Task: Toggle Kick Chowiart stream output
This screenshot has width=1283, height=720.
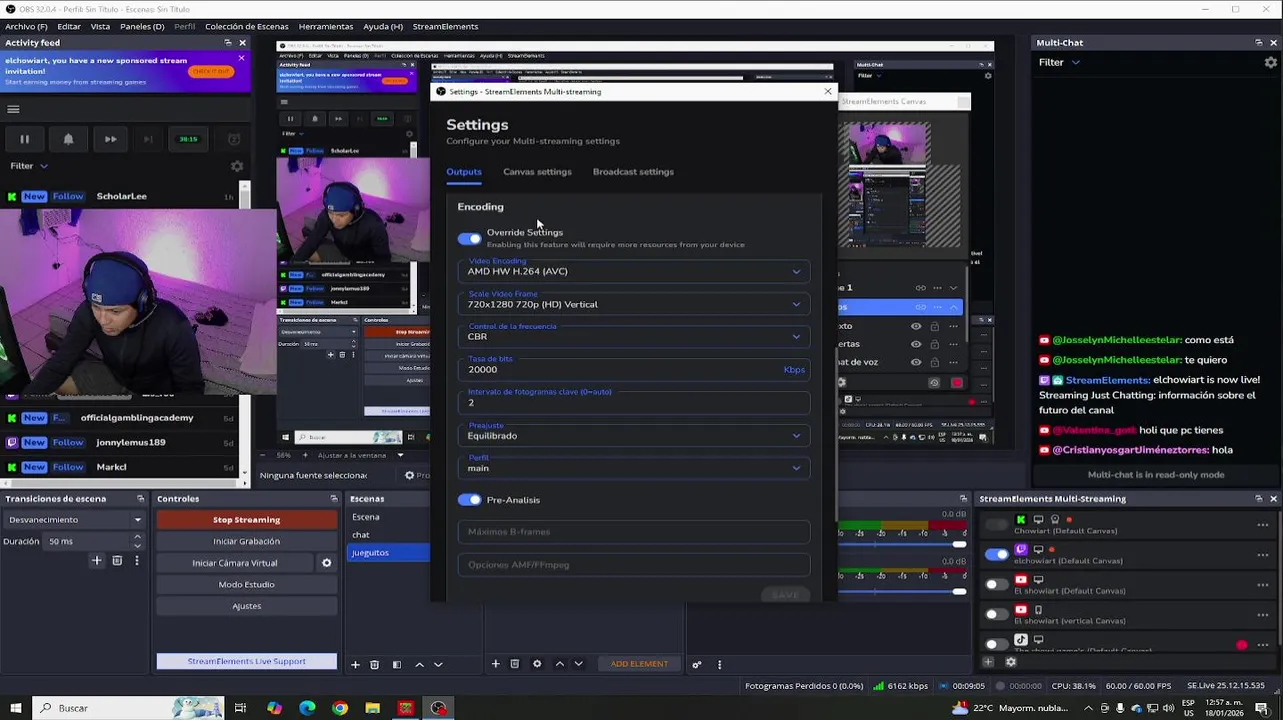Action: pos(996,525)
